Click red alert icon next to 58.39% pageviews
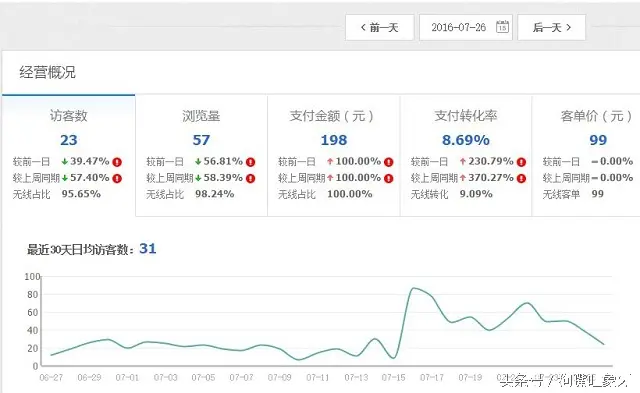This screenshot has width=640, height=393. click(x=251, y=178)
